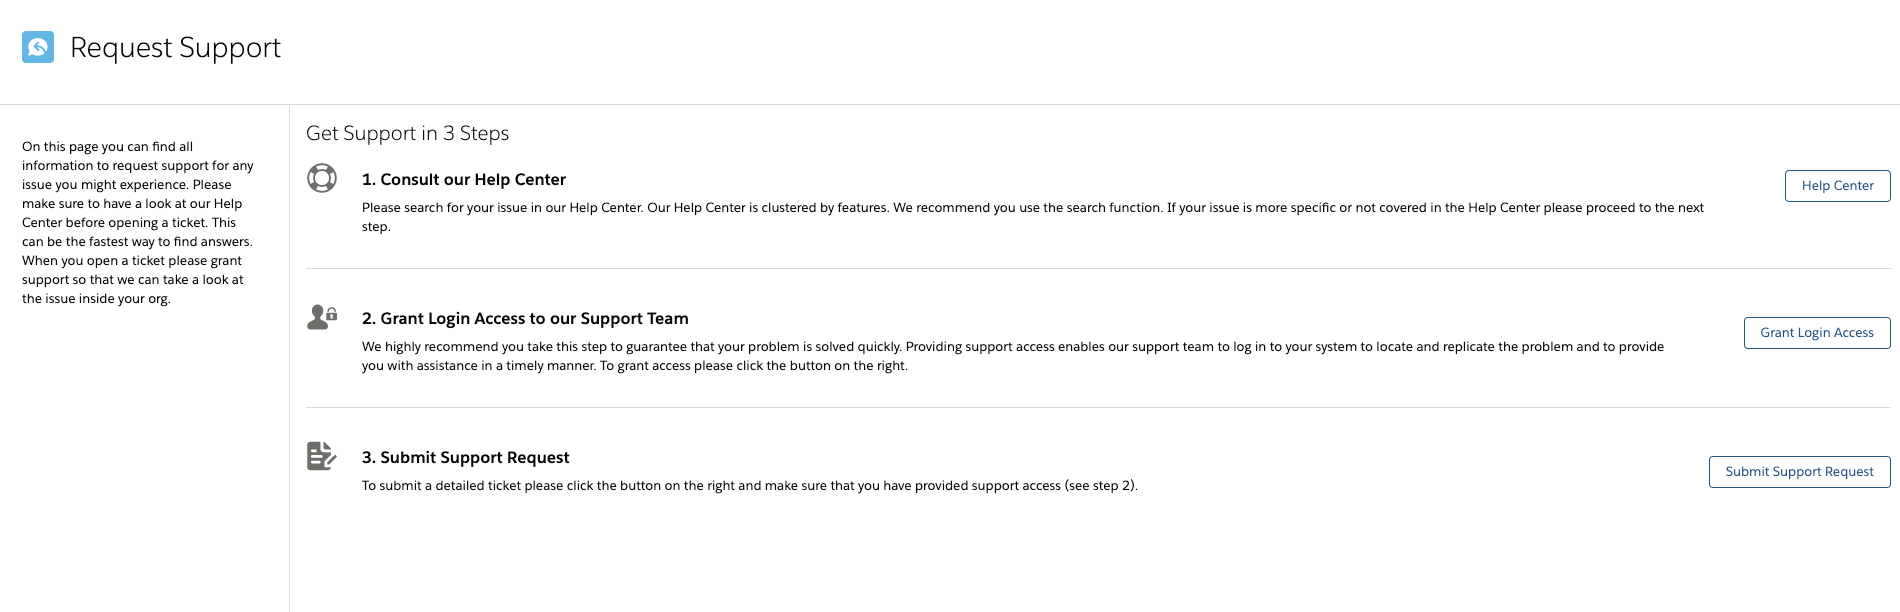Click the lifebuoy Help Center icon
1900x612 pixels.
322,178
